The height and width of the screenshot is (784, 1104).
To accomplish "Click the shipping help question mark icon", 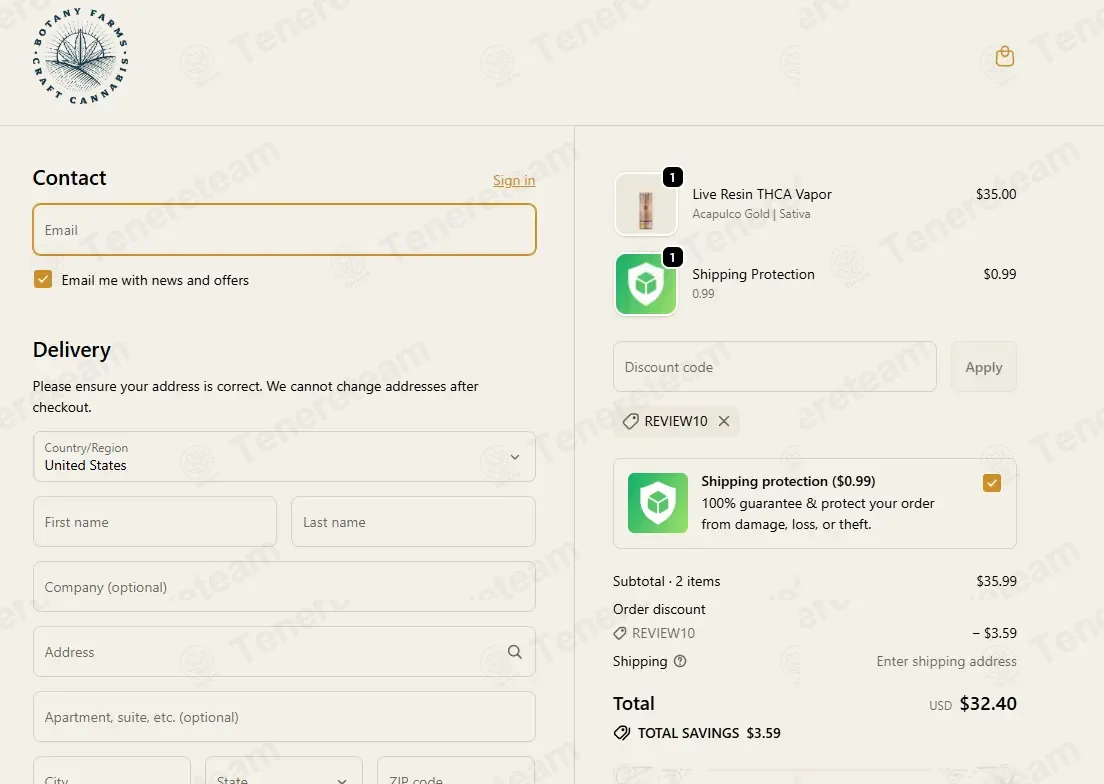I will (x=679, y=661).
